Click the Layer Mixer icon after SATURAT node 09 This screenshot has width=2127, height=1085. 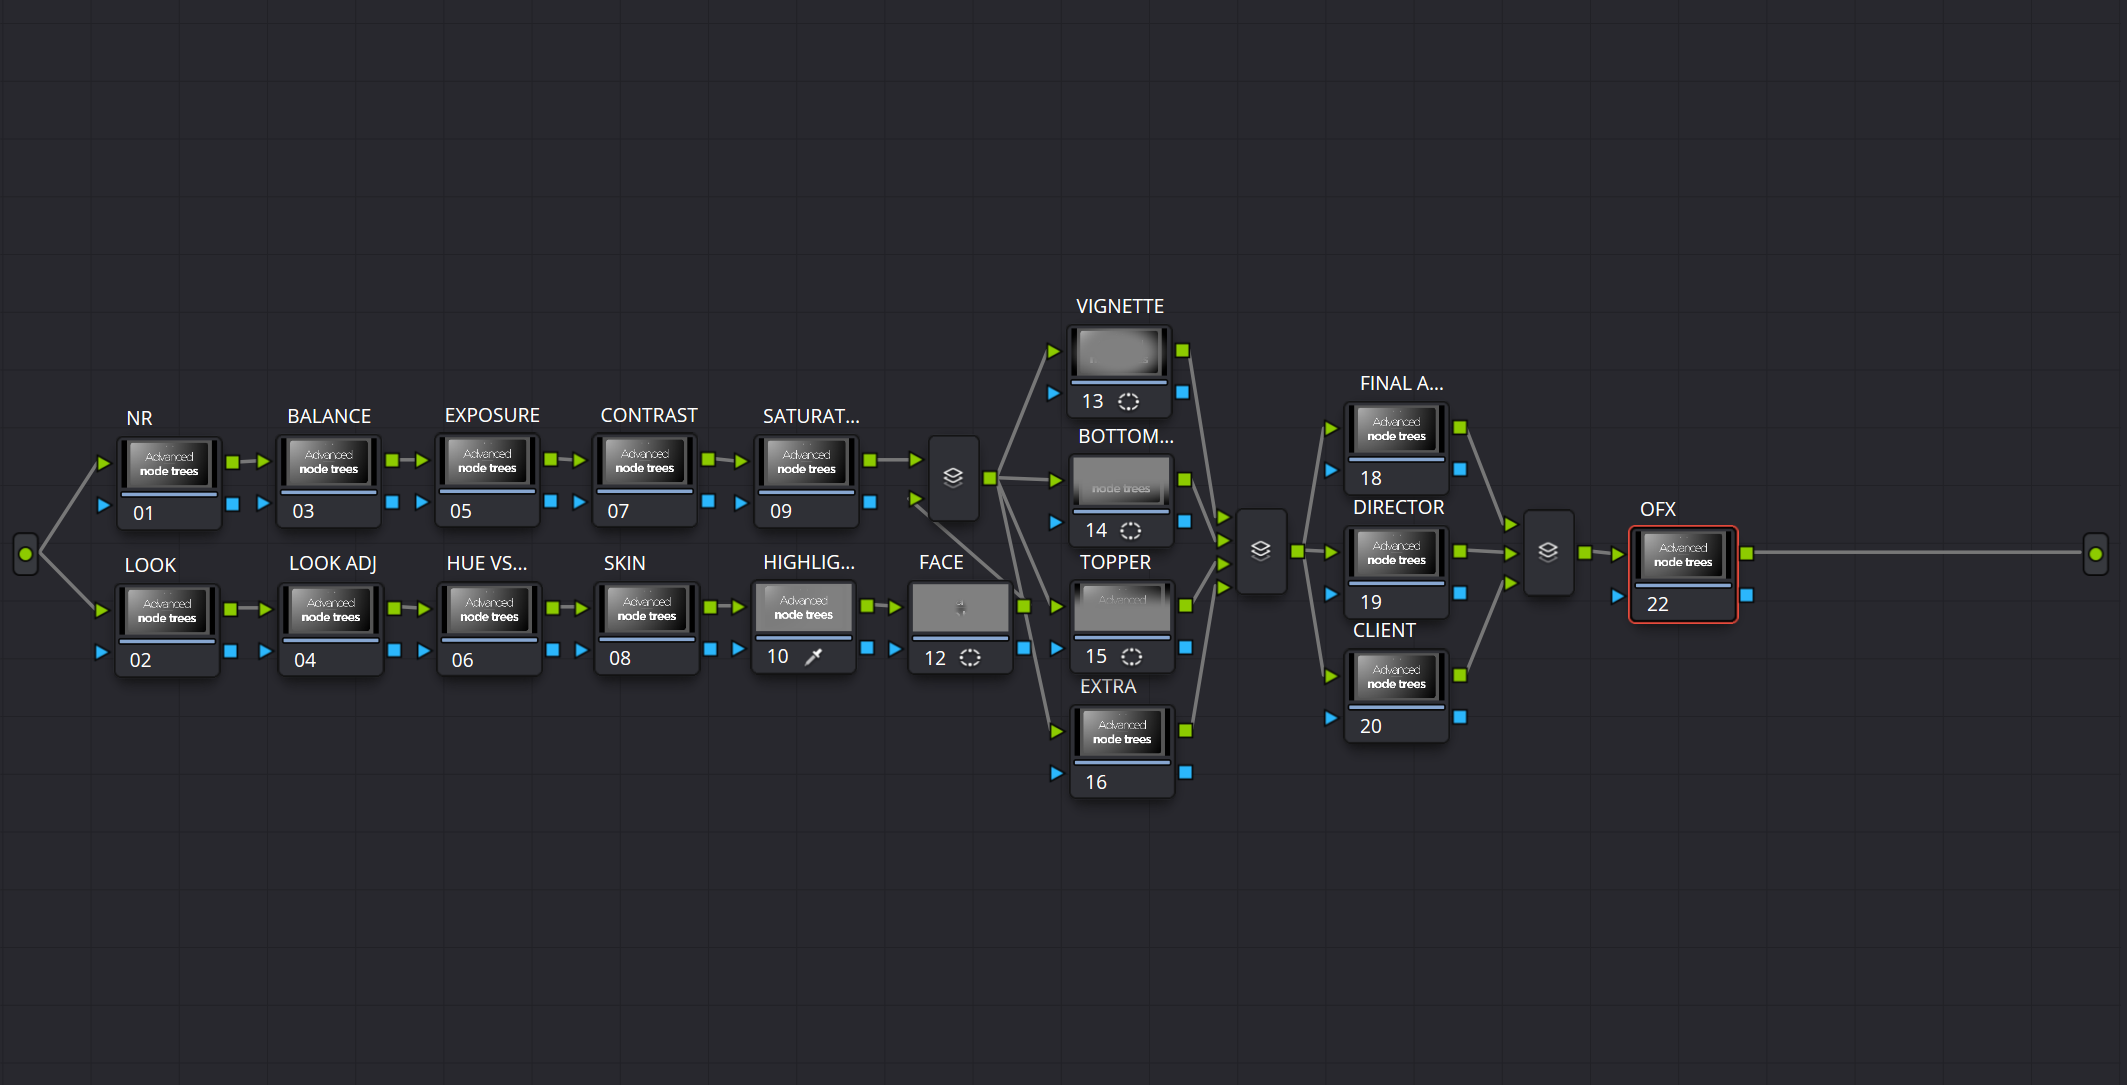point(953,478)
